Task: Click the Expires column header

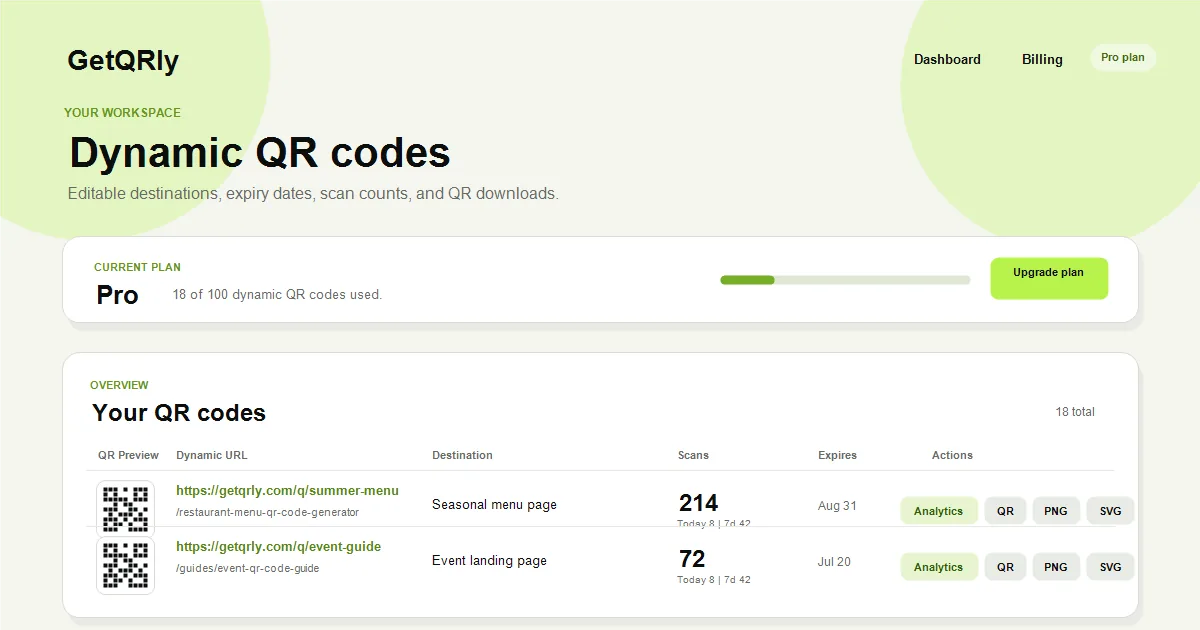Action: click(x=837, y=455)
